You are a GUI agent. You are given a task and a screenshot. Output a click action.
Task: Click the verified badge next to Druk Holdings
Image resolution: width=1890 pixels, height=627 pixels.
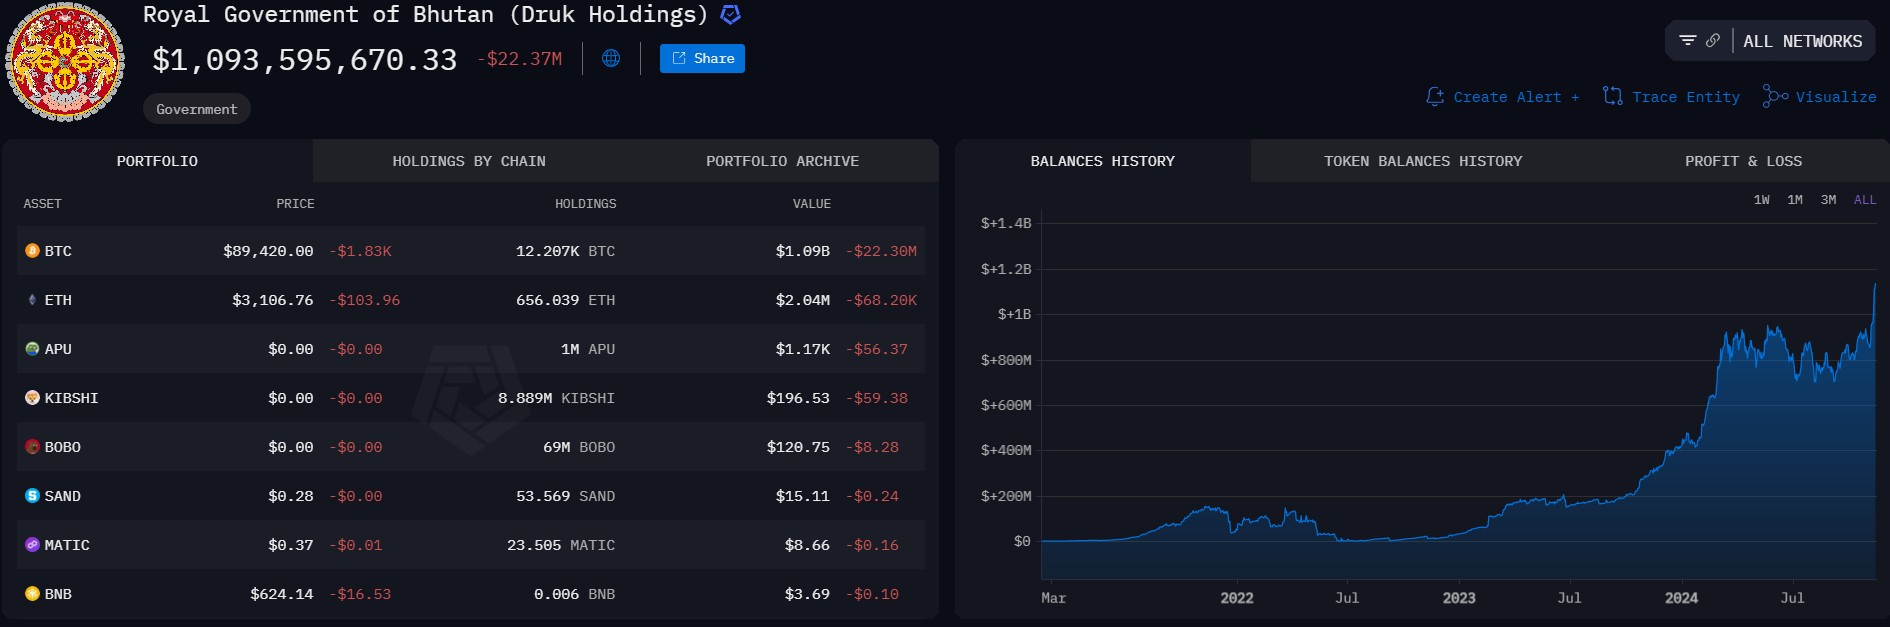coord(731,15)
